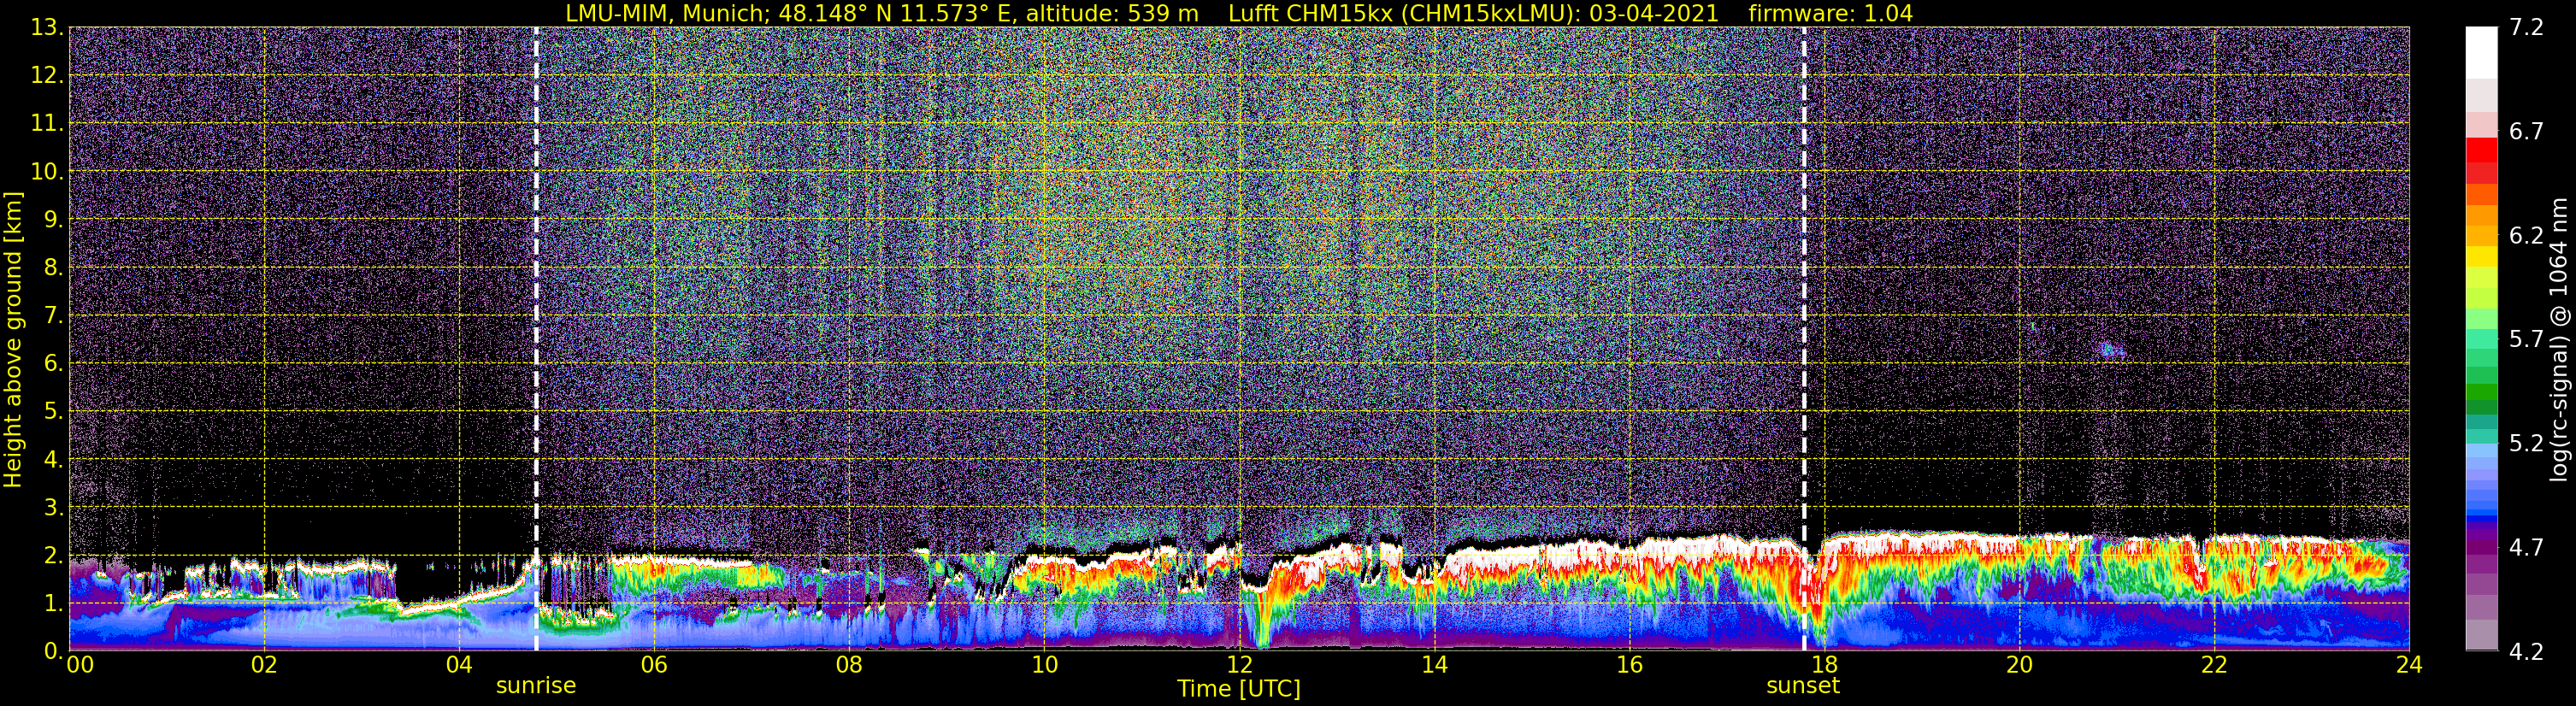Click the height axis tick label "11."
This screenshot has width=2576, height=706.
[47, 123]
